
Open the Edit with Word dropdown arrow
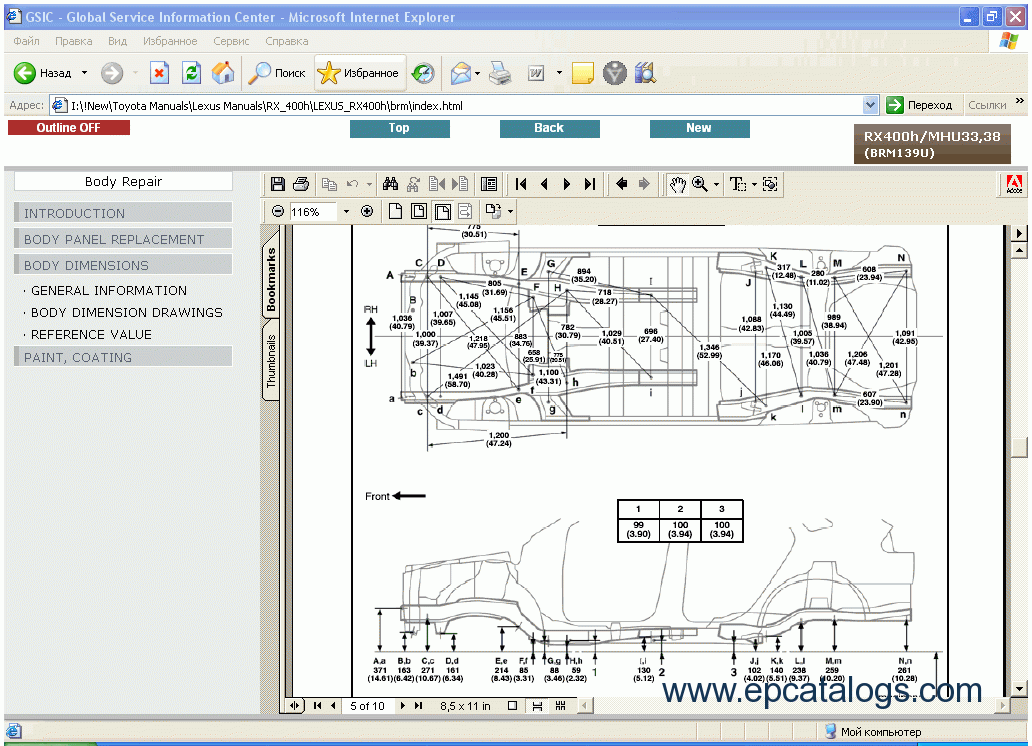pyautogui.click(x=559, y=73)
